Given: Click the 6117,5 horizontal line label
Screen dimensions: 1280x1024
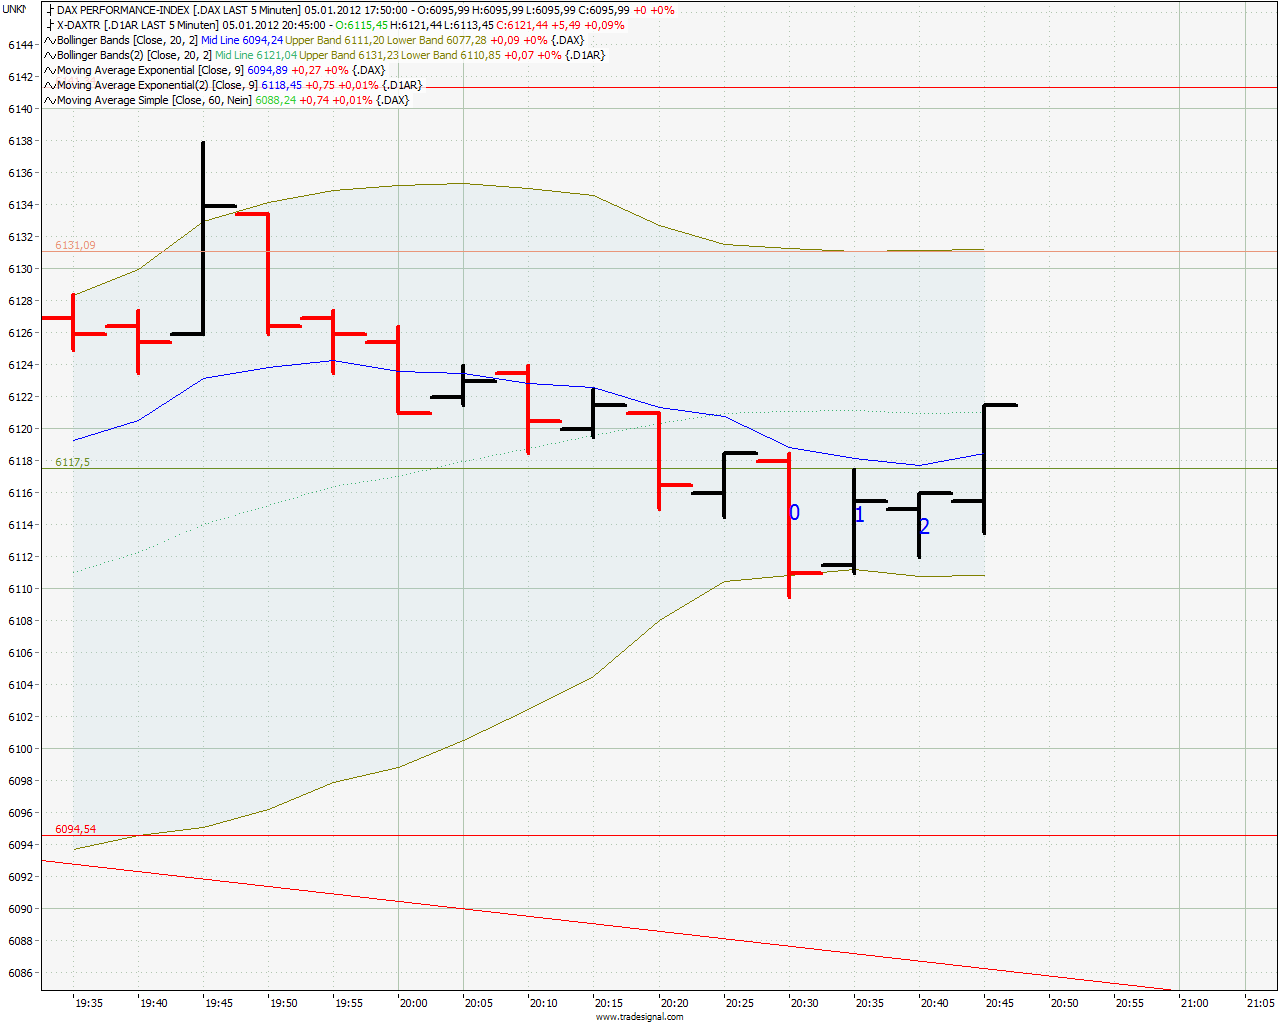Looking at the screenshot, I should (x=72, y=462).
